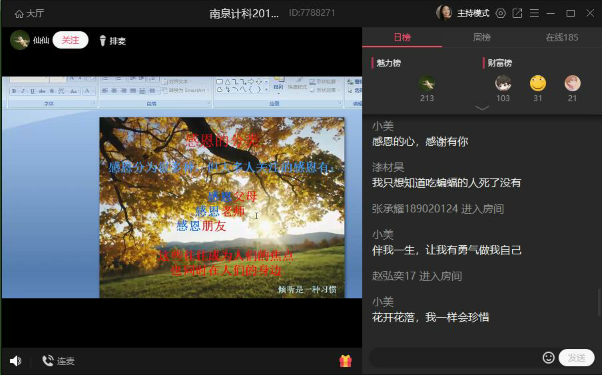This screenshot has height=375, width=602.
Task: Go back to the 大厅 home lobby
Action: pyautogui.click(x=29, y=13)
